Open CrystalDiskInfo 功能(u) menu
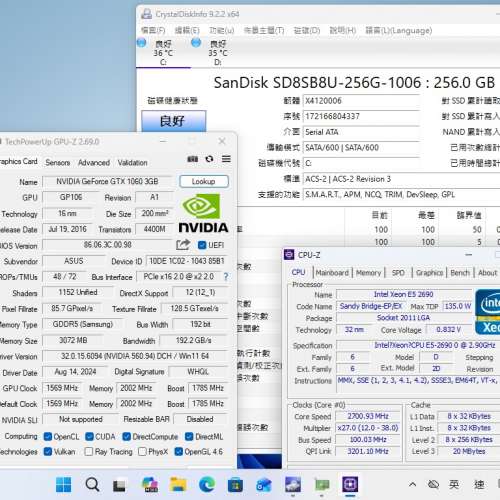The height and width of the screenshot is (500, 500). (221, 30)
